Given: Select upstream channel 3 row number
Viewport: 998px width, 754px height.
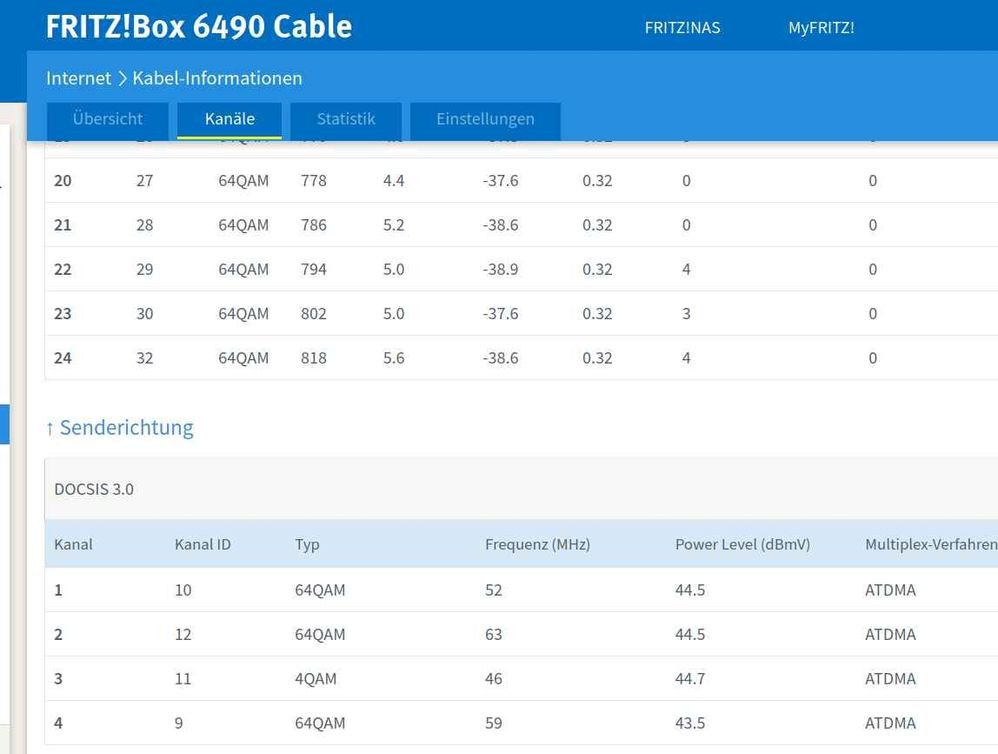Looking at the screenshot, I should 58,680.
